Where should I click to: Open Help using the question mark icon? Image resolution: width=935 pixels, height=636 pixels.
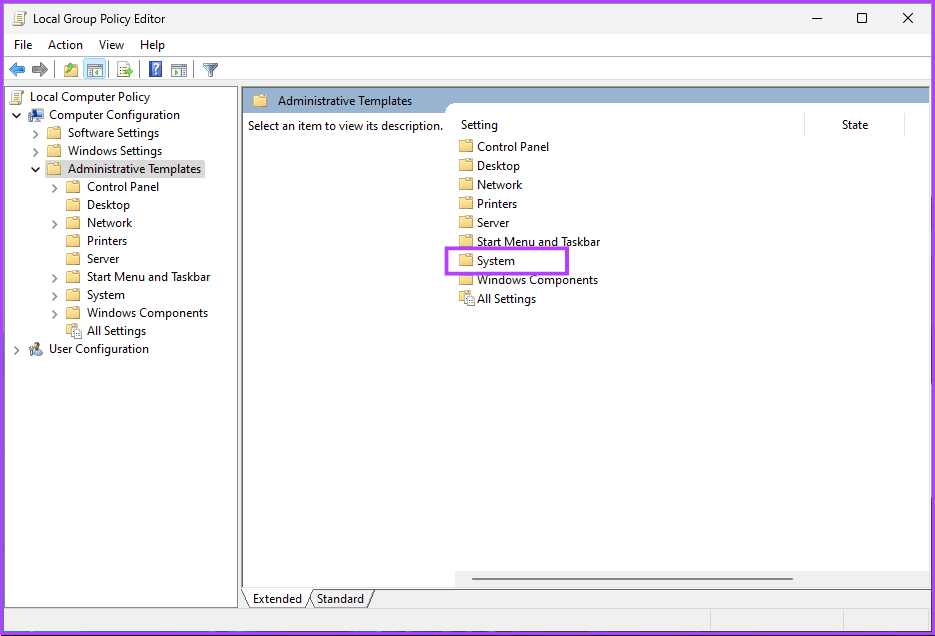tap(155, 68)
